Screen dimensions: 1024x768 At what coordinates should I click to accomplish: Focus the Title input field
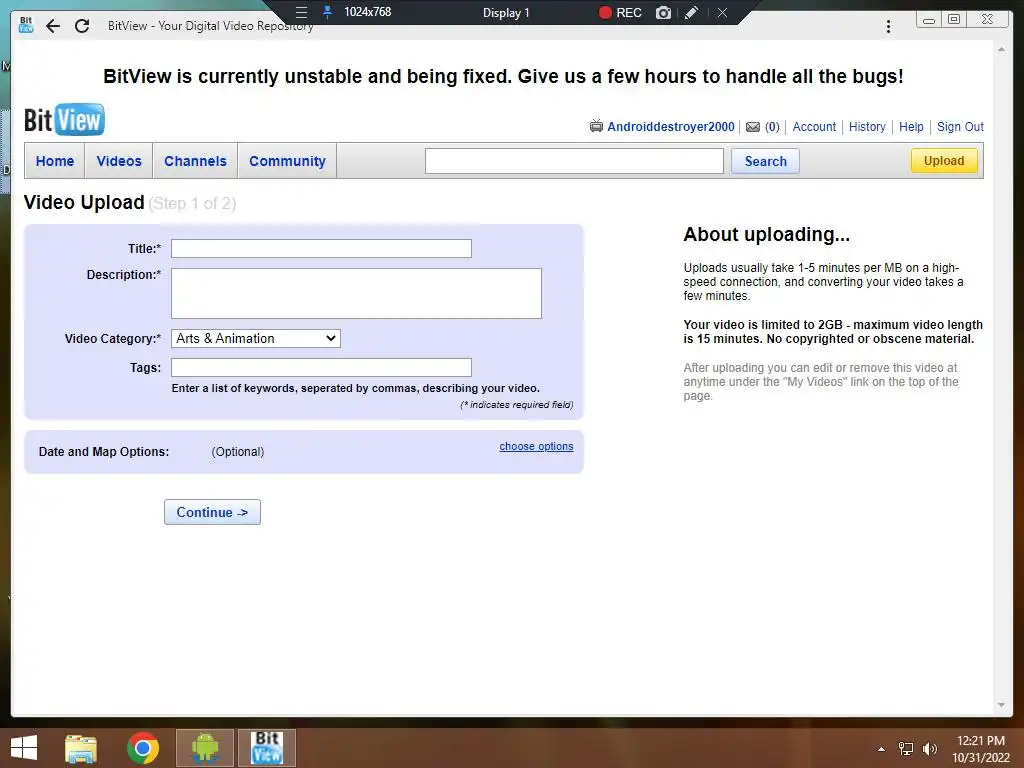click(321, 248)
